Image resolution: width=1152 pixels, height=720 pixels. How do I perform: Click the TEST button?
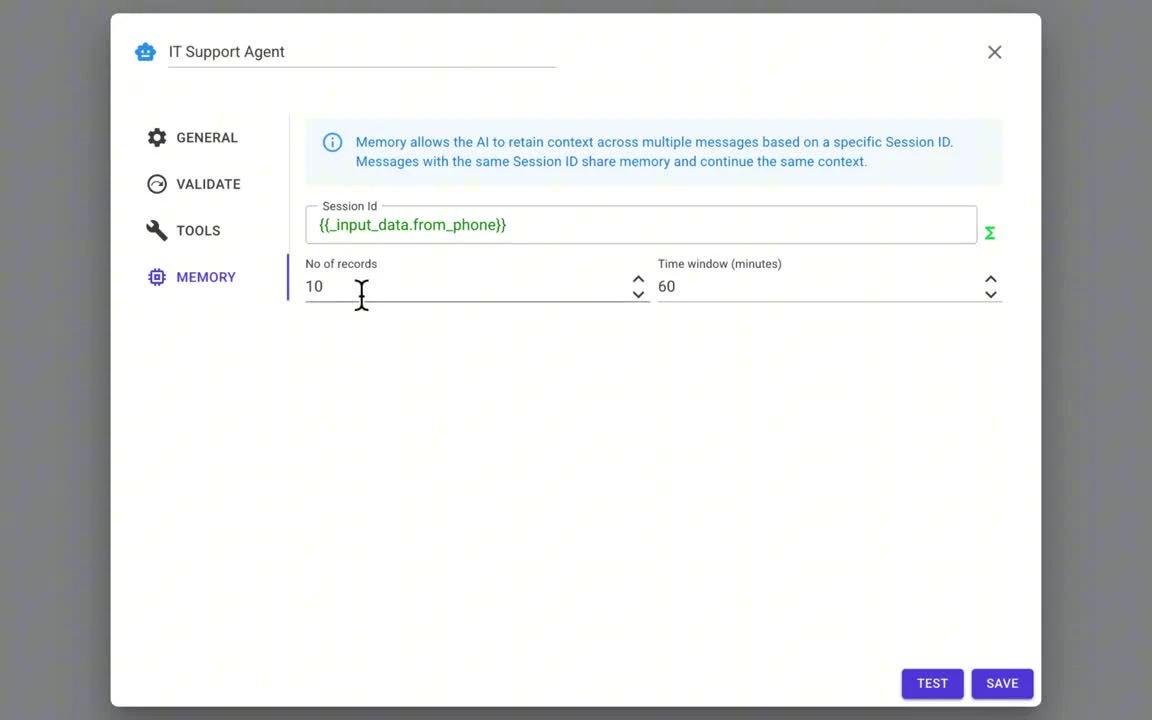tap(932, 683)
